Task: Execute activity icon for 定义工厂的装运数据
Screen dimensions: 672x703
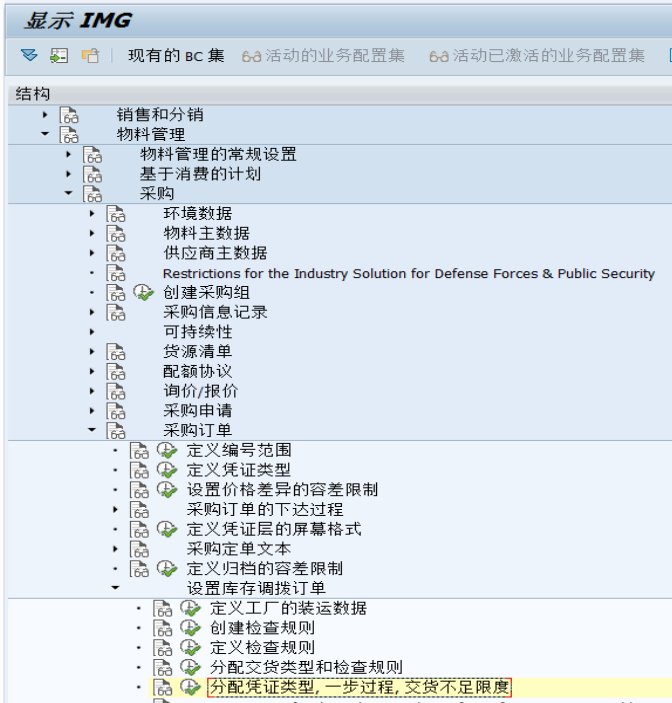Action: click(x=190, y=608)
